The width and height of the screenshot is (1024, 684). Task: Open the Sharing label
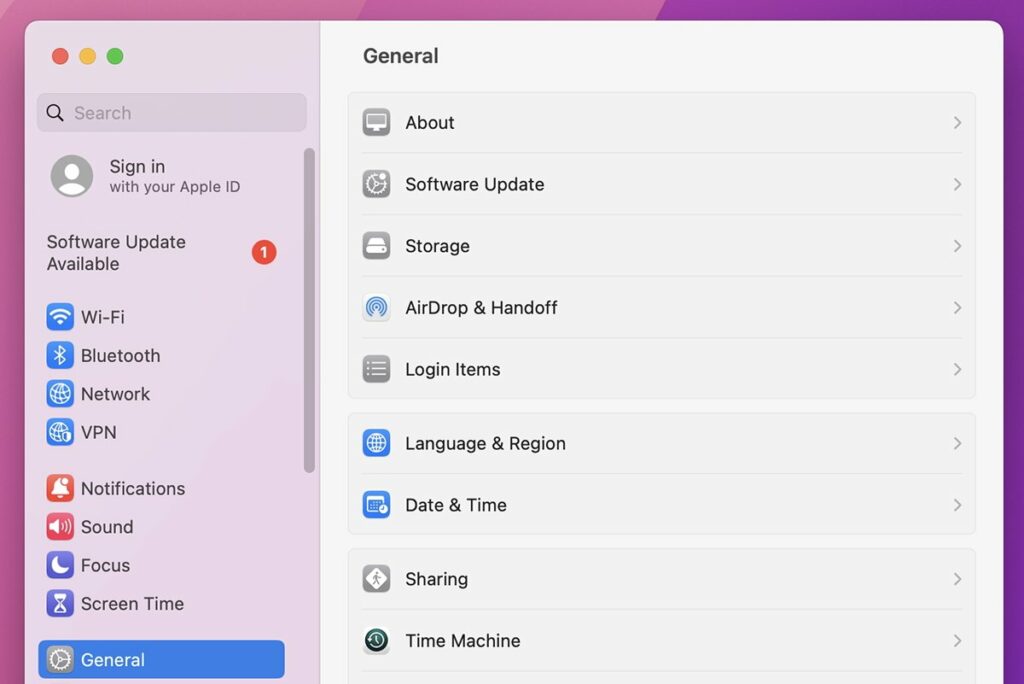click(x=436, y=579)
